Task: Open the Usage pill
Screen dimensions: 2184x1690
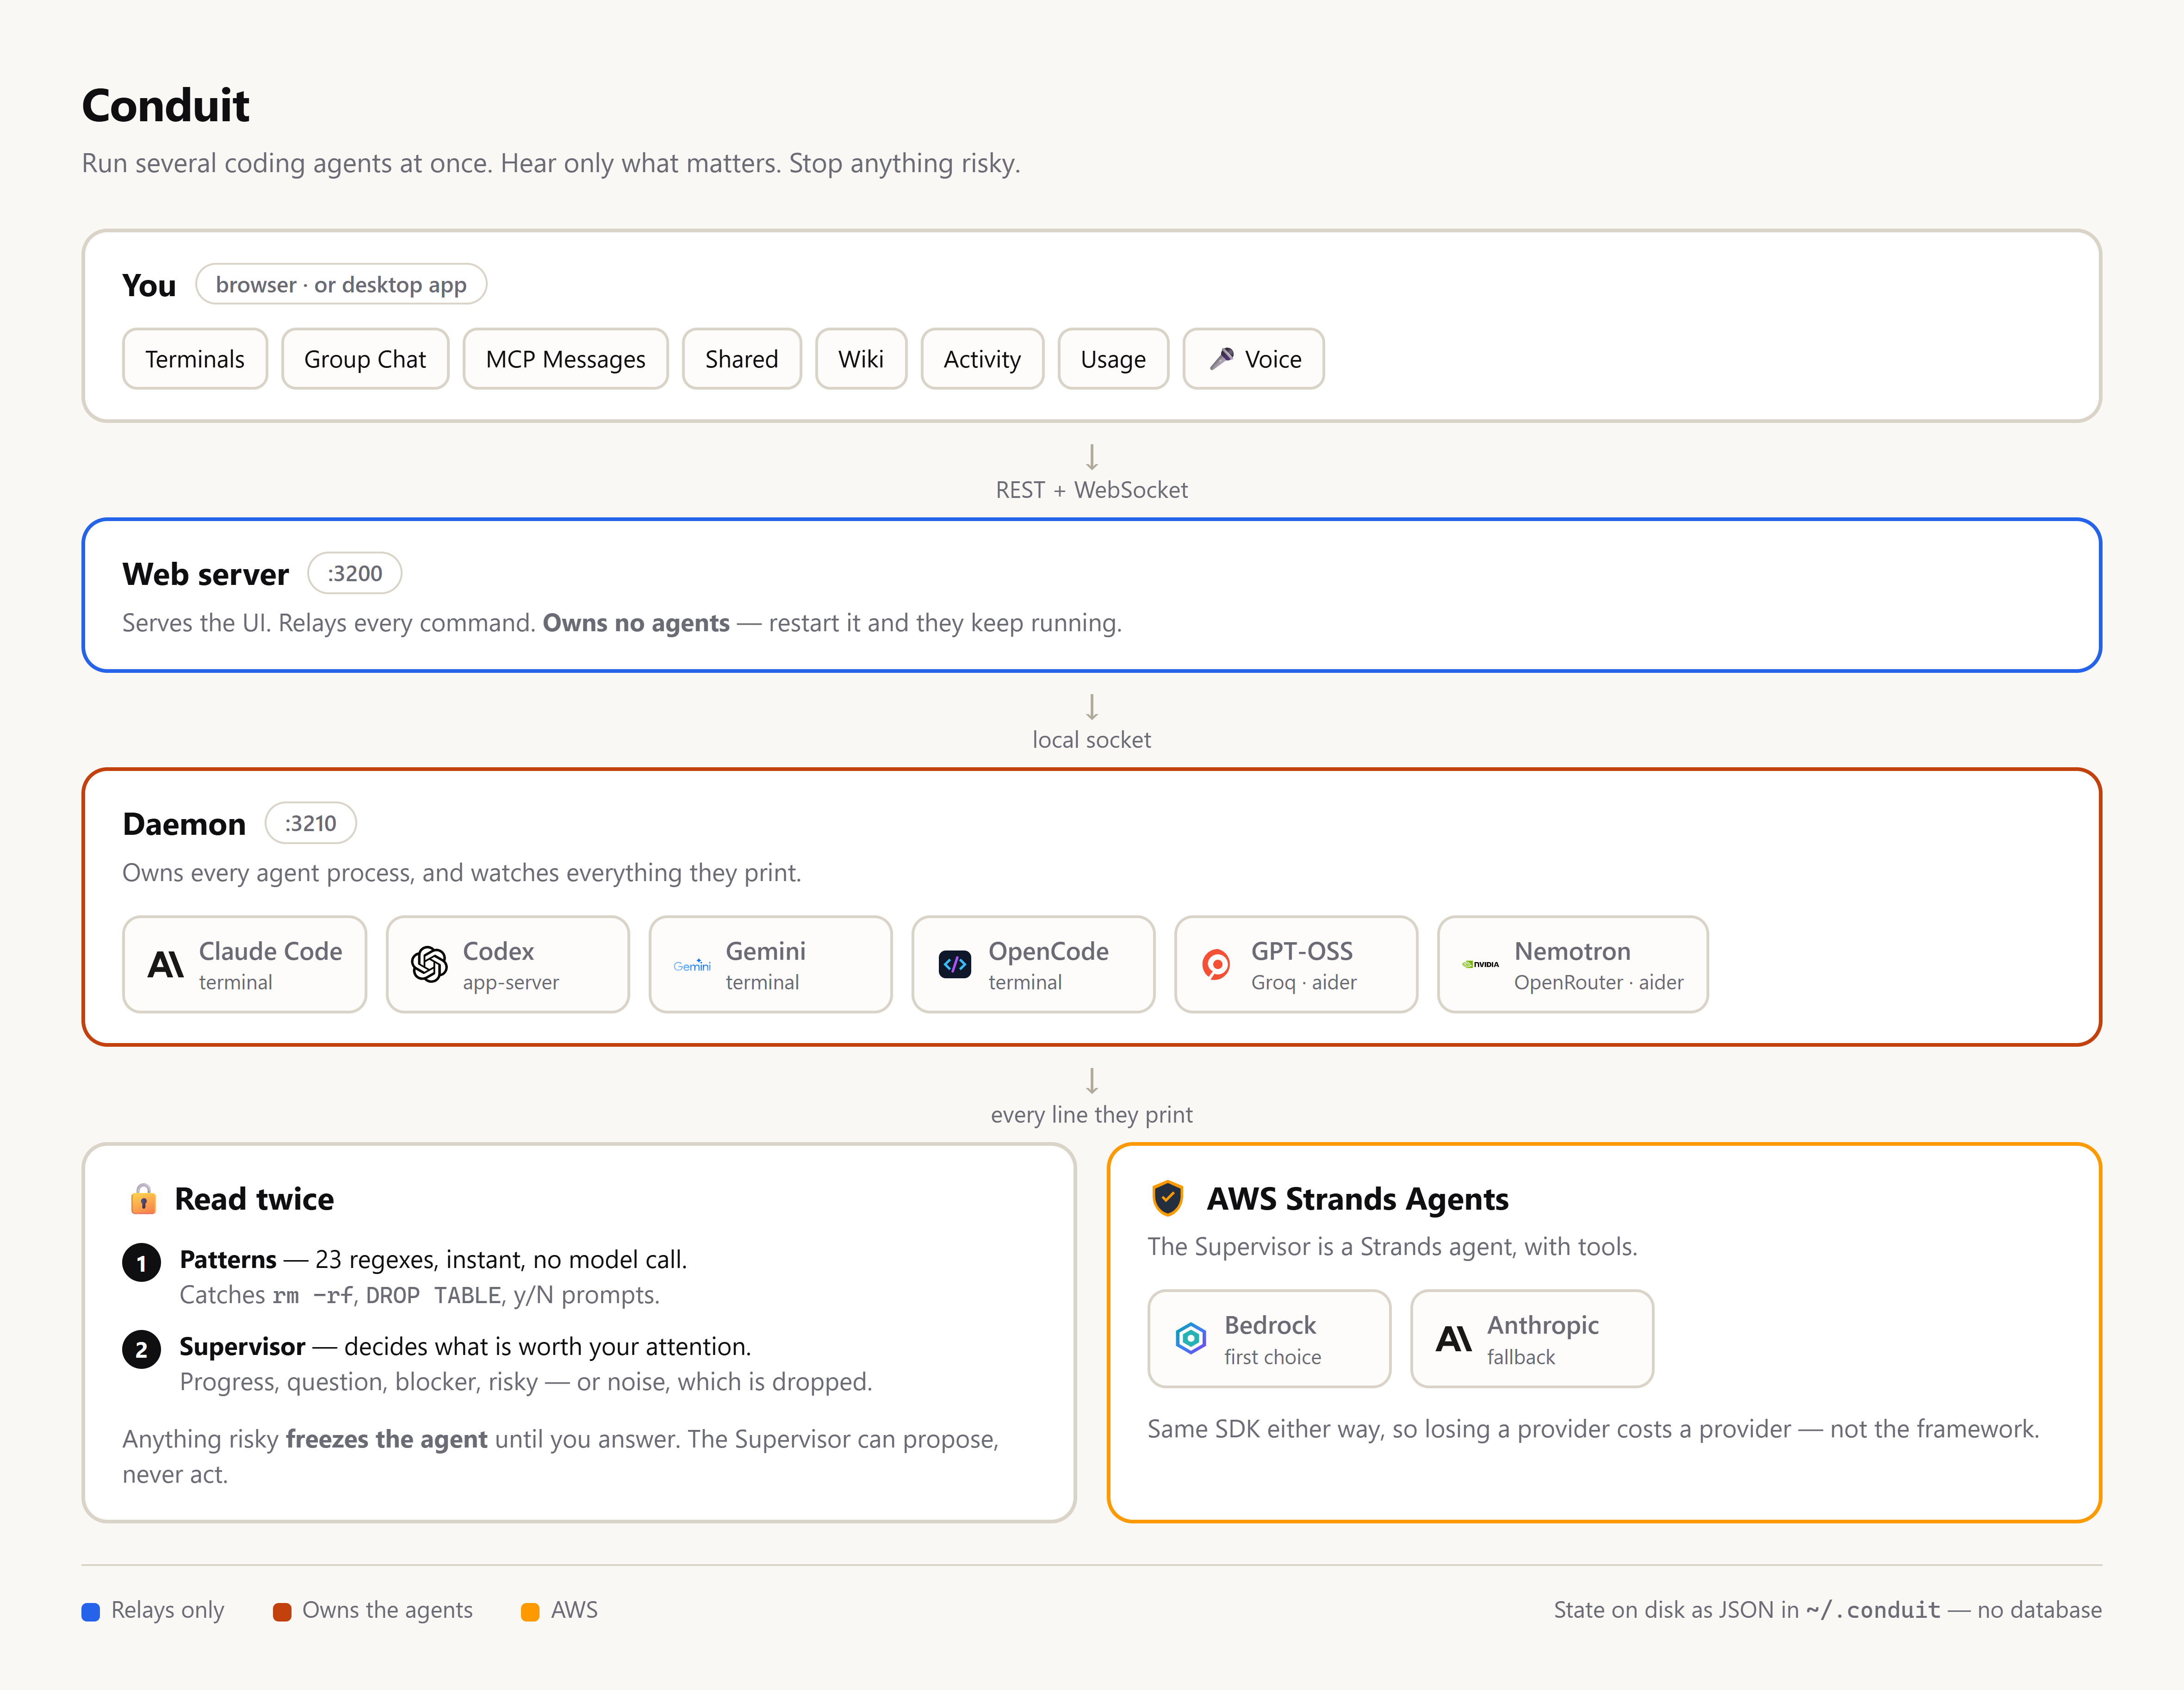Action: (1113, 359)
